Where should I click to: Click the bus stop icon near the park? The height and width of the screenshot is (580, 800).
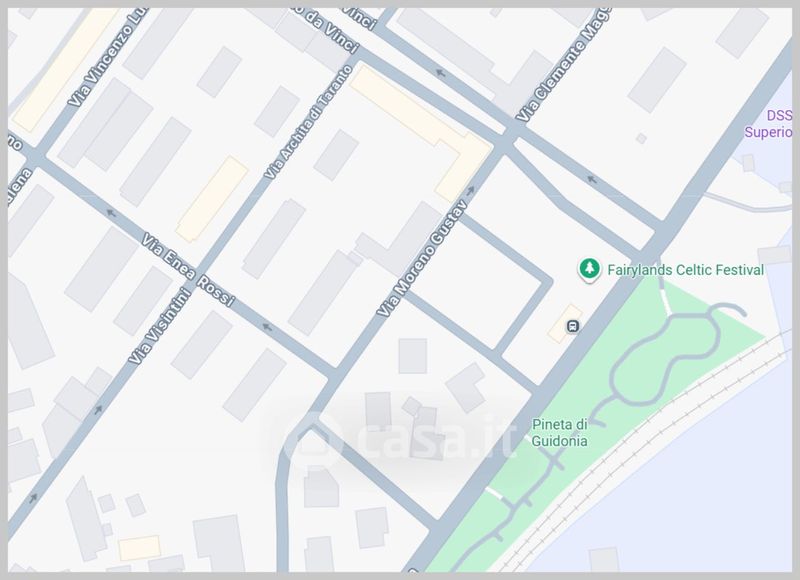(572, 325)
